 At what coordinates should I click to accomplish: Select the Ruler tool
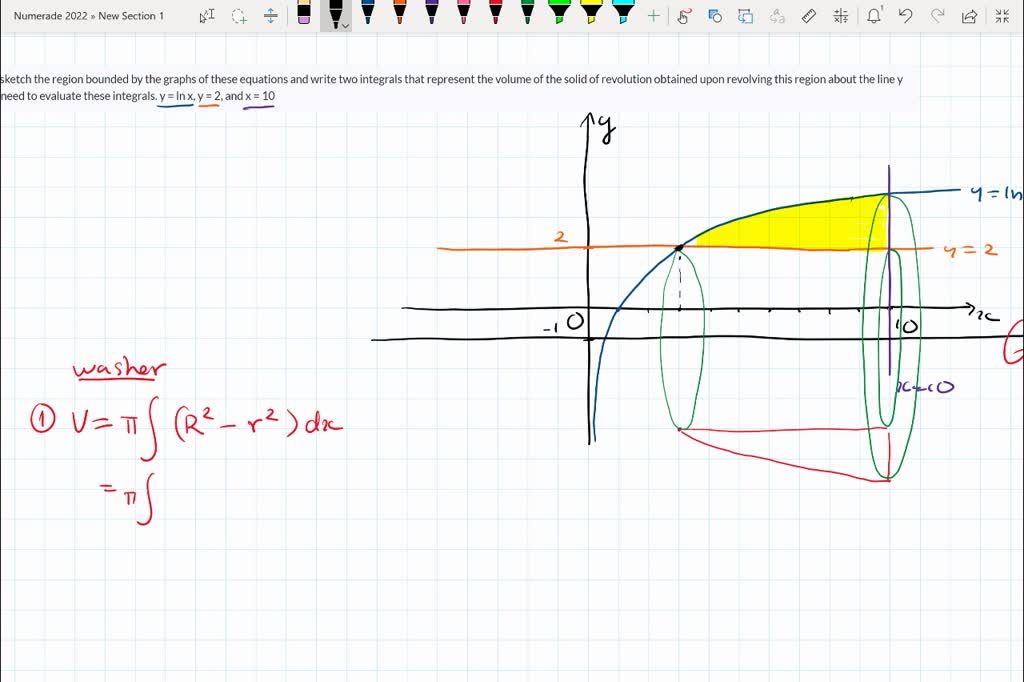coord(808,16)
